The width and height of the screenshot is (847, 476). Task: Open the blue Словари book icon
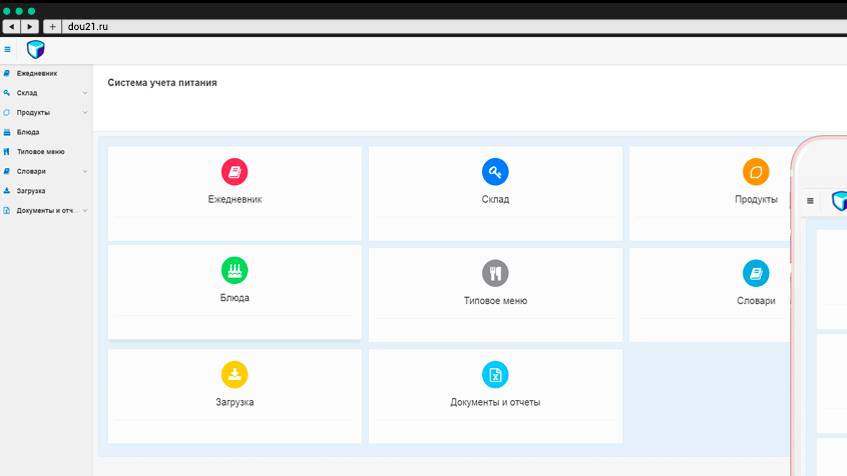(756, 273)
